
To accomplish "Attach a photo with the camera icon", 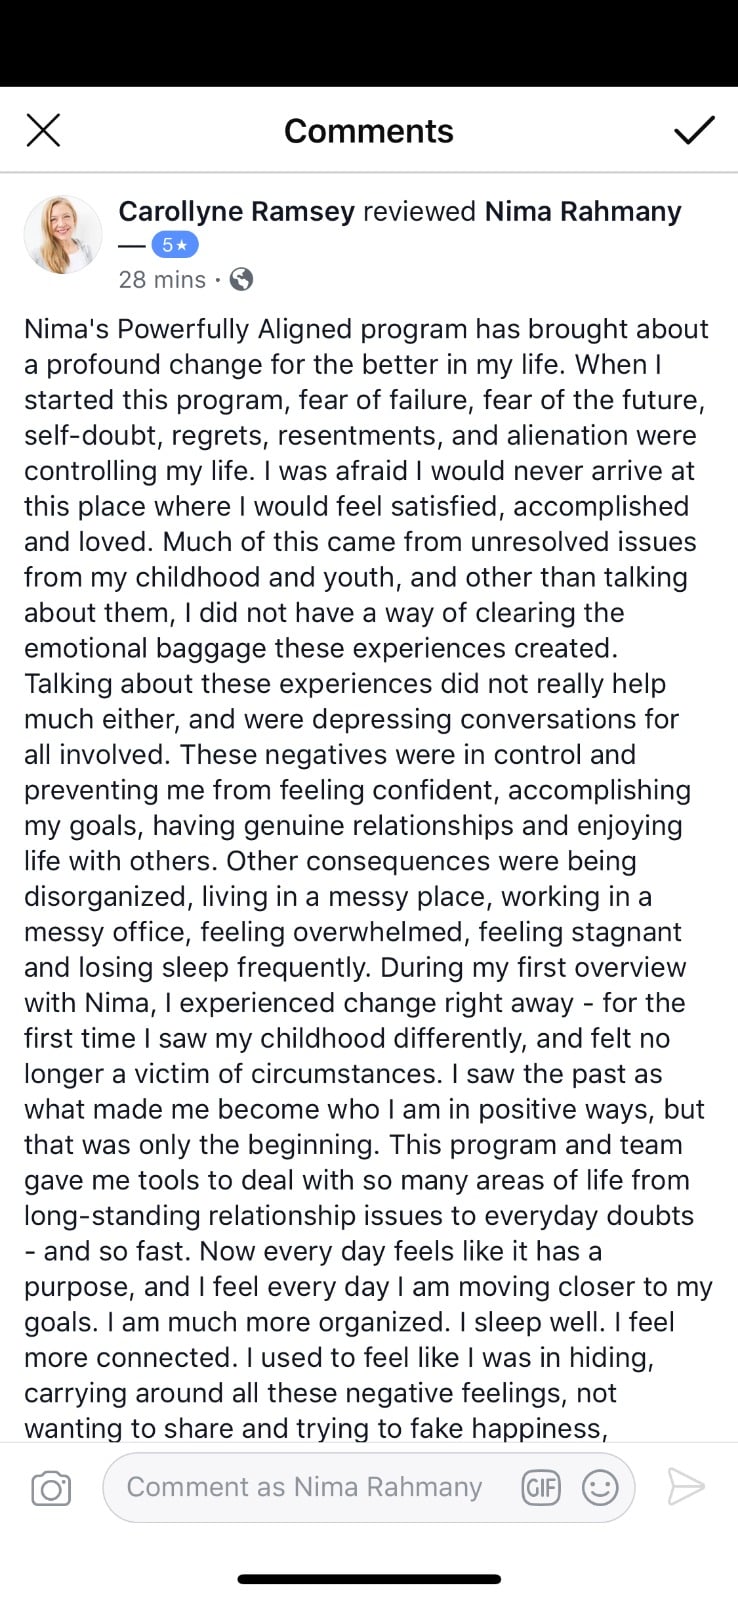I will tap(51, 1488).
